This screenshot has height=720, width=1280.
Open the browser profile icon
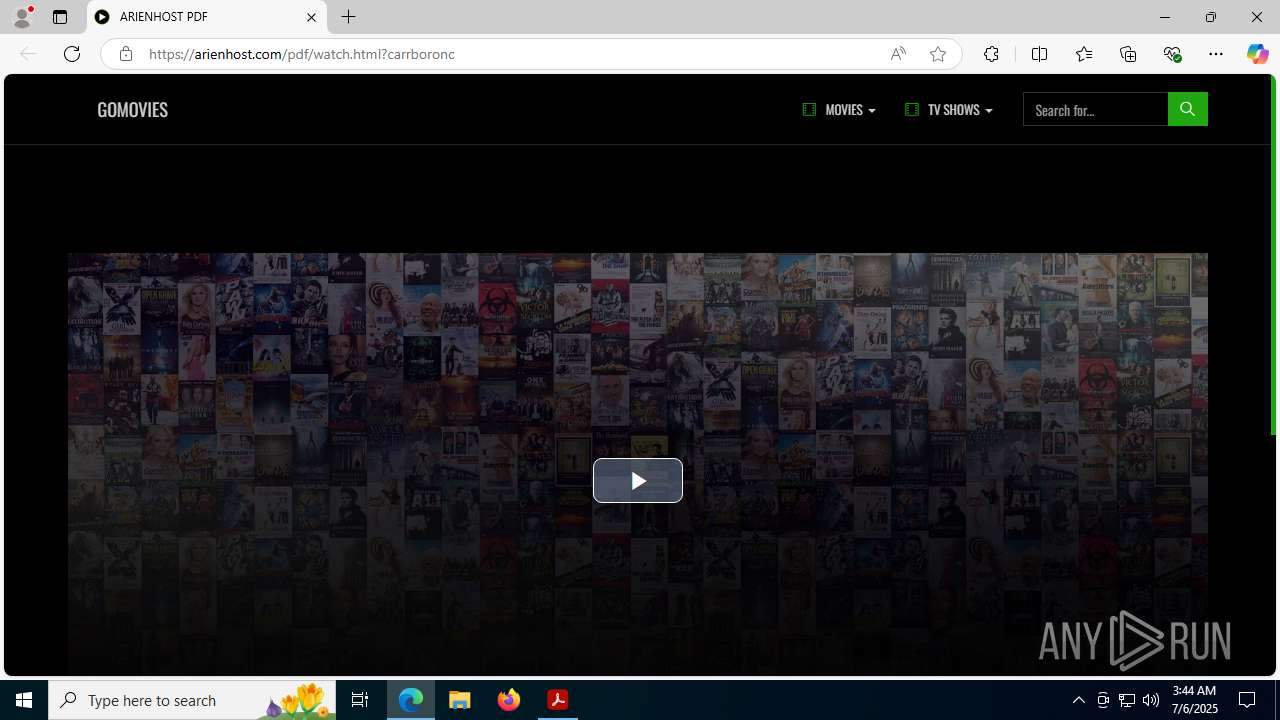[22, 17]
